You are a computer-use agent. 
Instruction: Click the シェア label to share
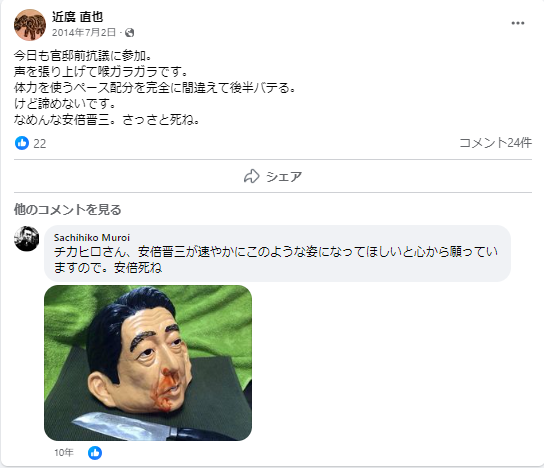tap(284, 177)
